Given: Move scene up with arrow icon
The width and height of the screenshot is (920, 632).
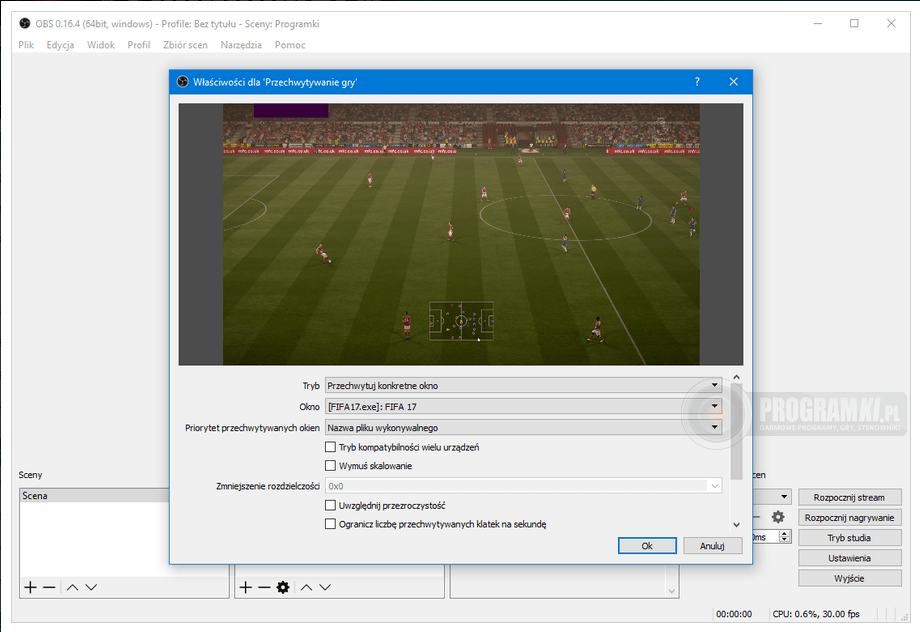Looking at the screenshot, I should tap(72, 587).
